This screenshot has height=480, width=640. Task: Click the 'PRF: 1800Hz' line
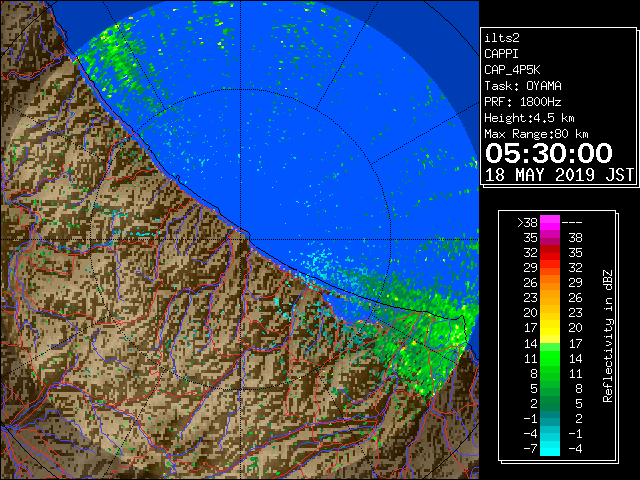(523, 102)
